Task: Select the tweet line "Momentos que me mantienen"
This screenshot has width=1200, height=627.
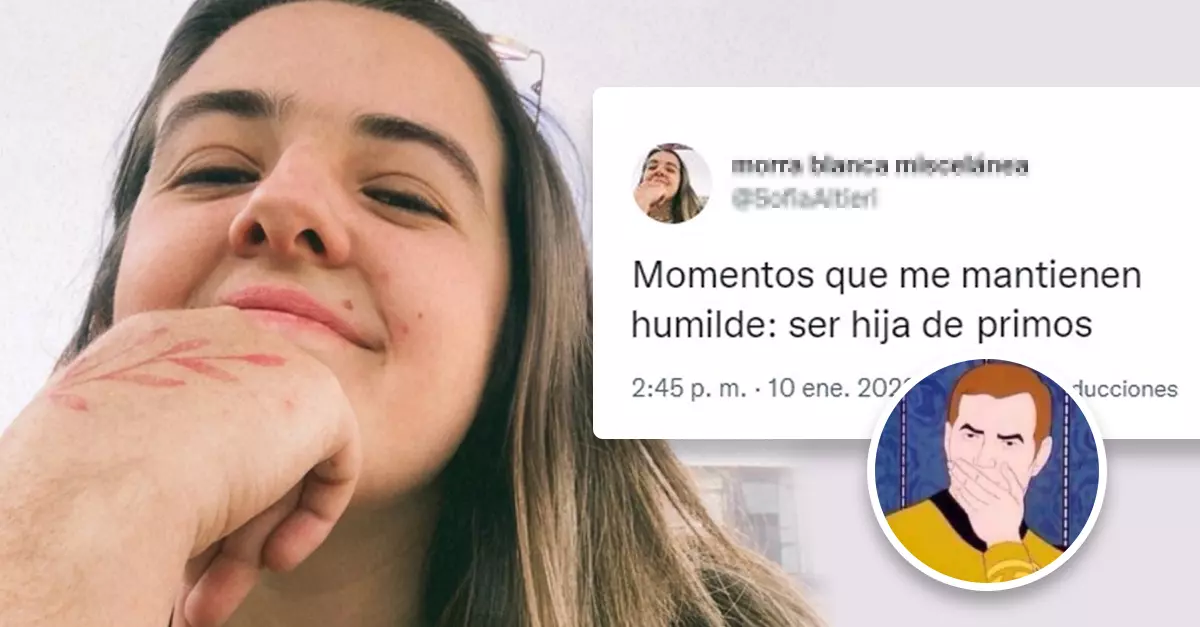Action: pos(887,276)
